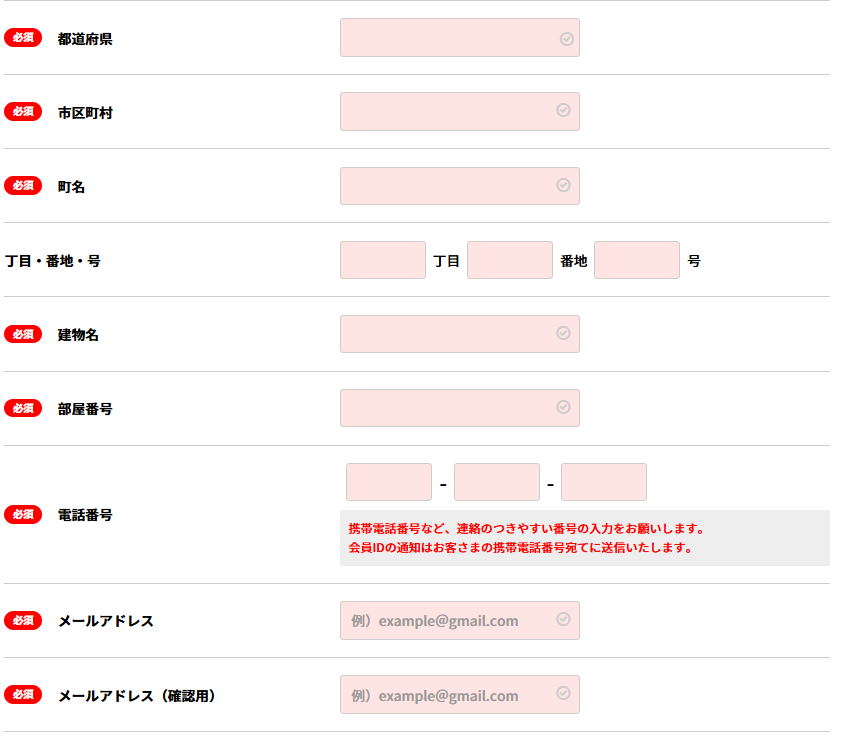Image resolution: width=854 pixels, height=736 pixels.
Task: Focus the 番地 number box
Action: [x=510, y=260]
